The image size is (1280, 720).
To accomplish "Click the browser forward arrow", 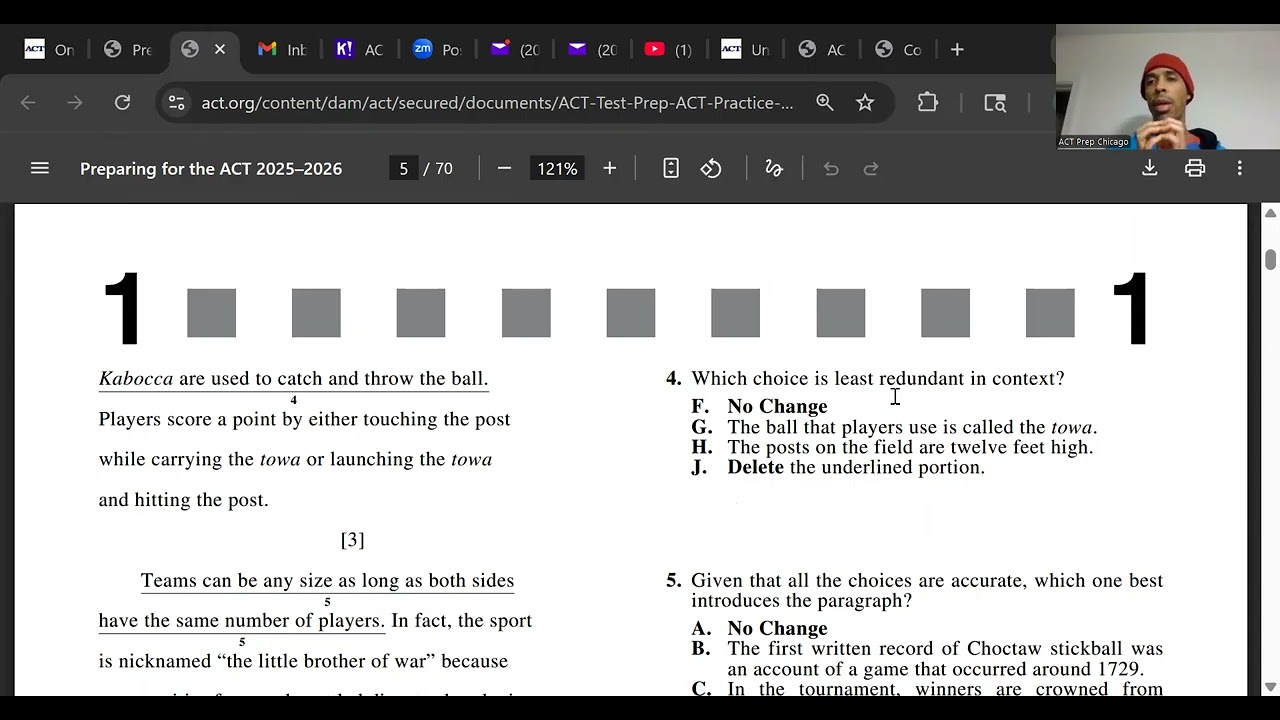I will 75,102.
